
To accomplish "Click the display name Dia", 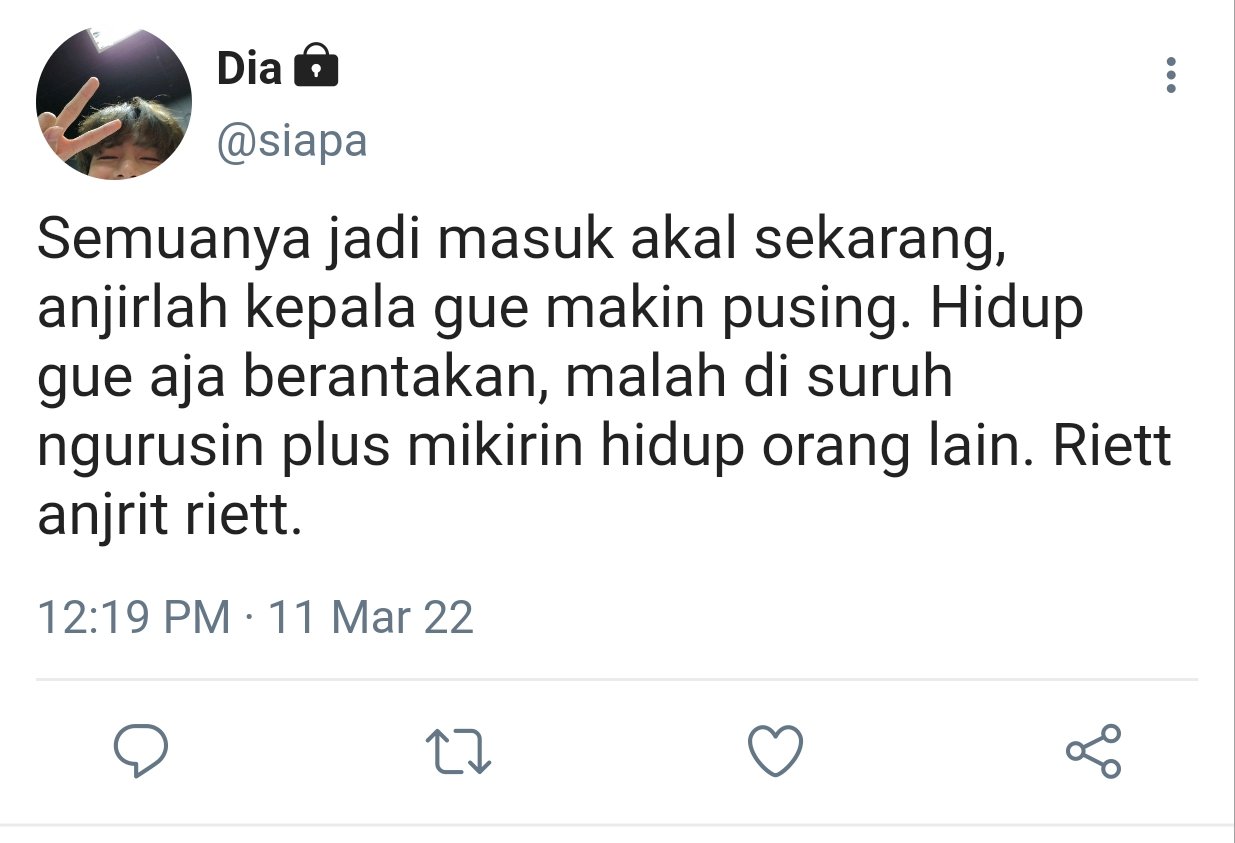I will pos(250,68).
